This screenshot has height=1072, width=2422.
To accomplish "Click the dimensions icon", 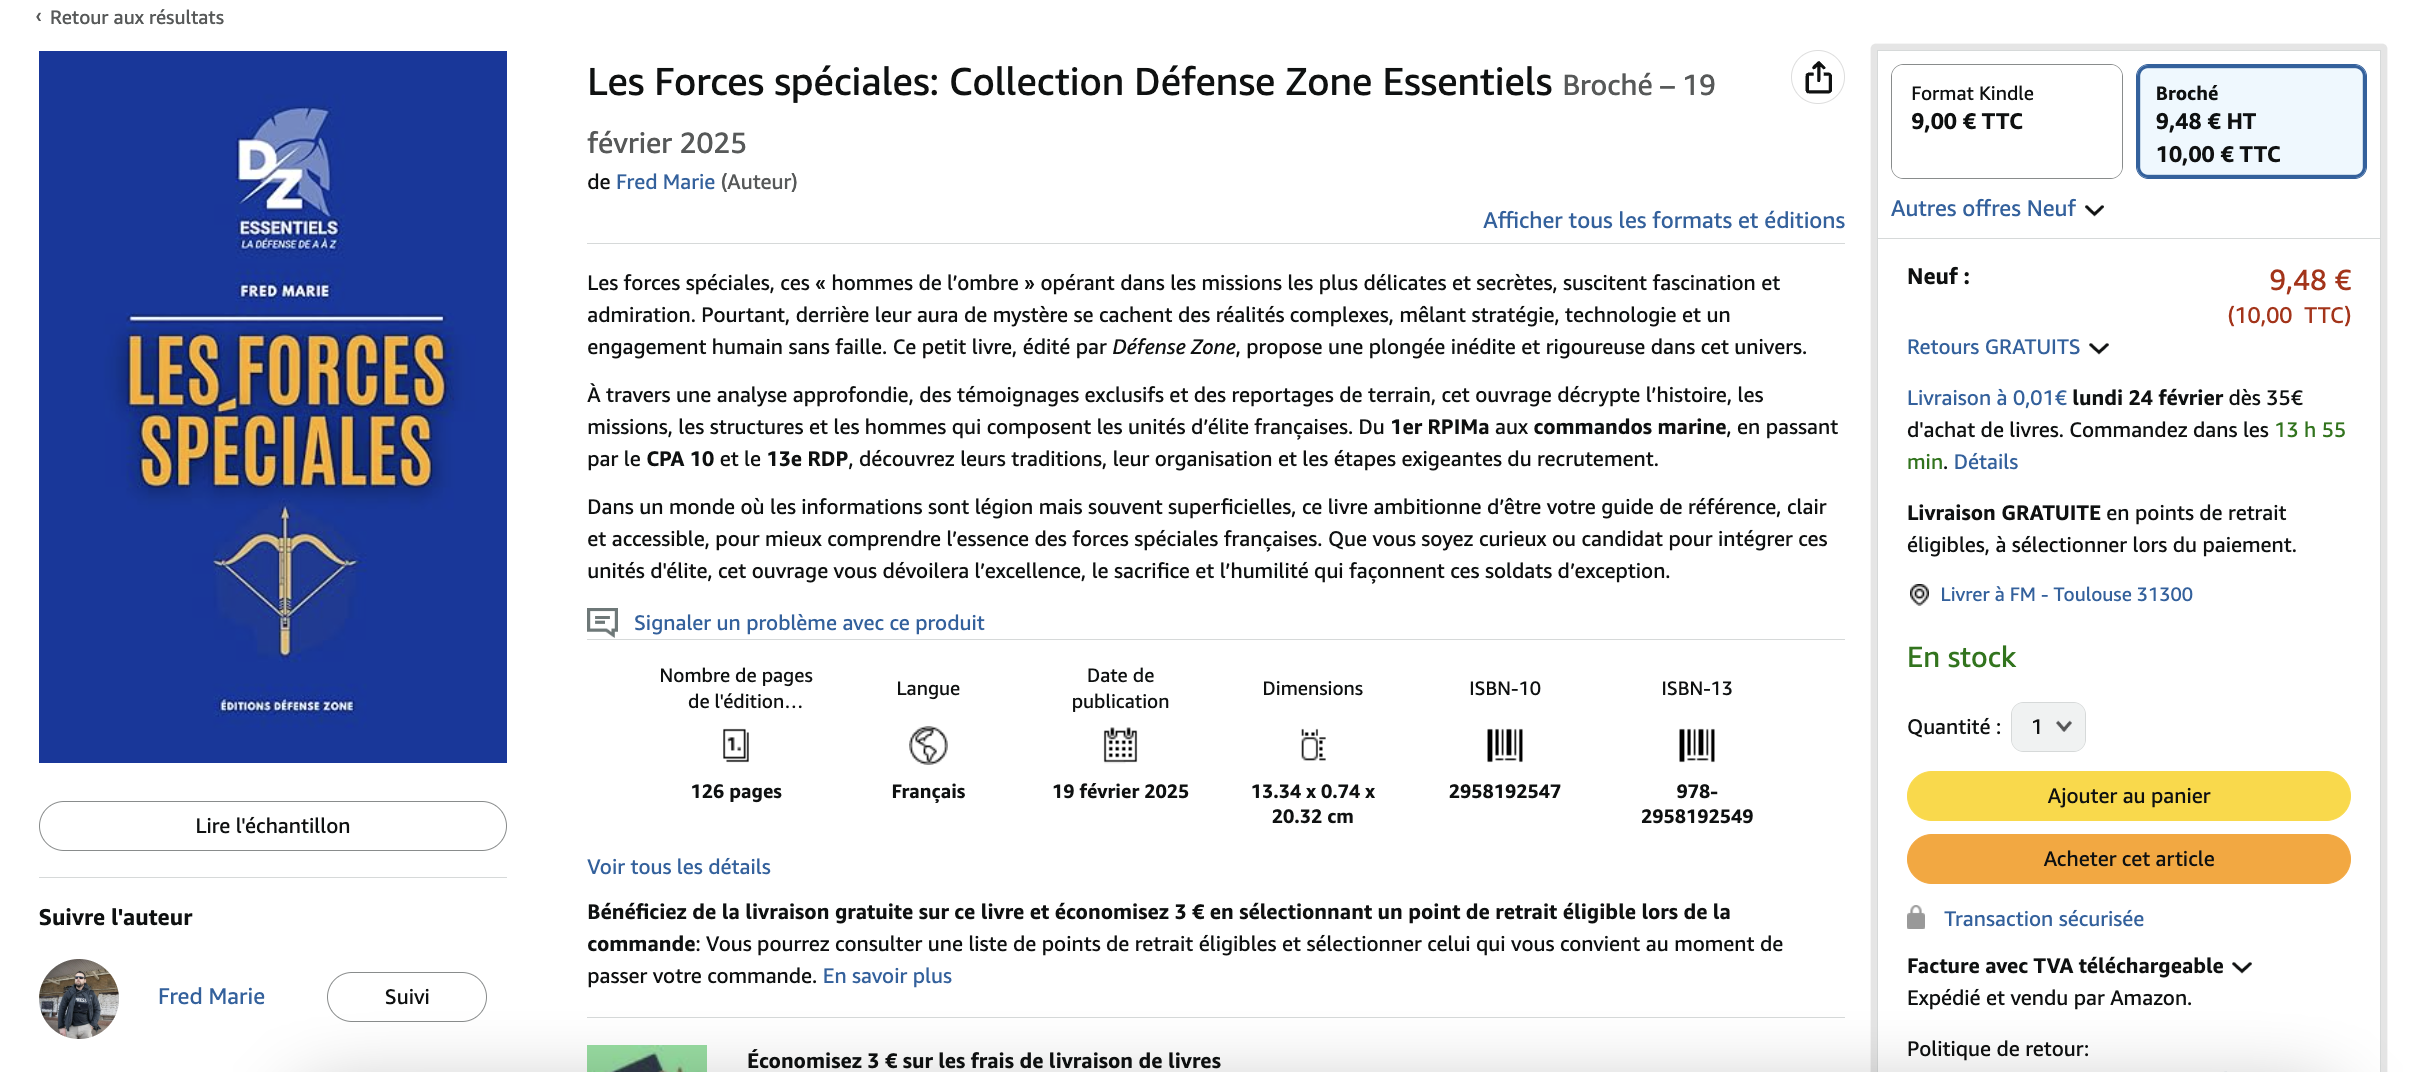I will pos(1312,745).
